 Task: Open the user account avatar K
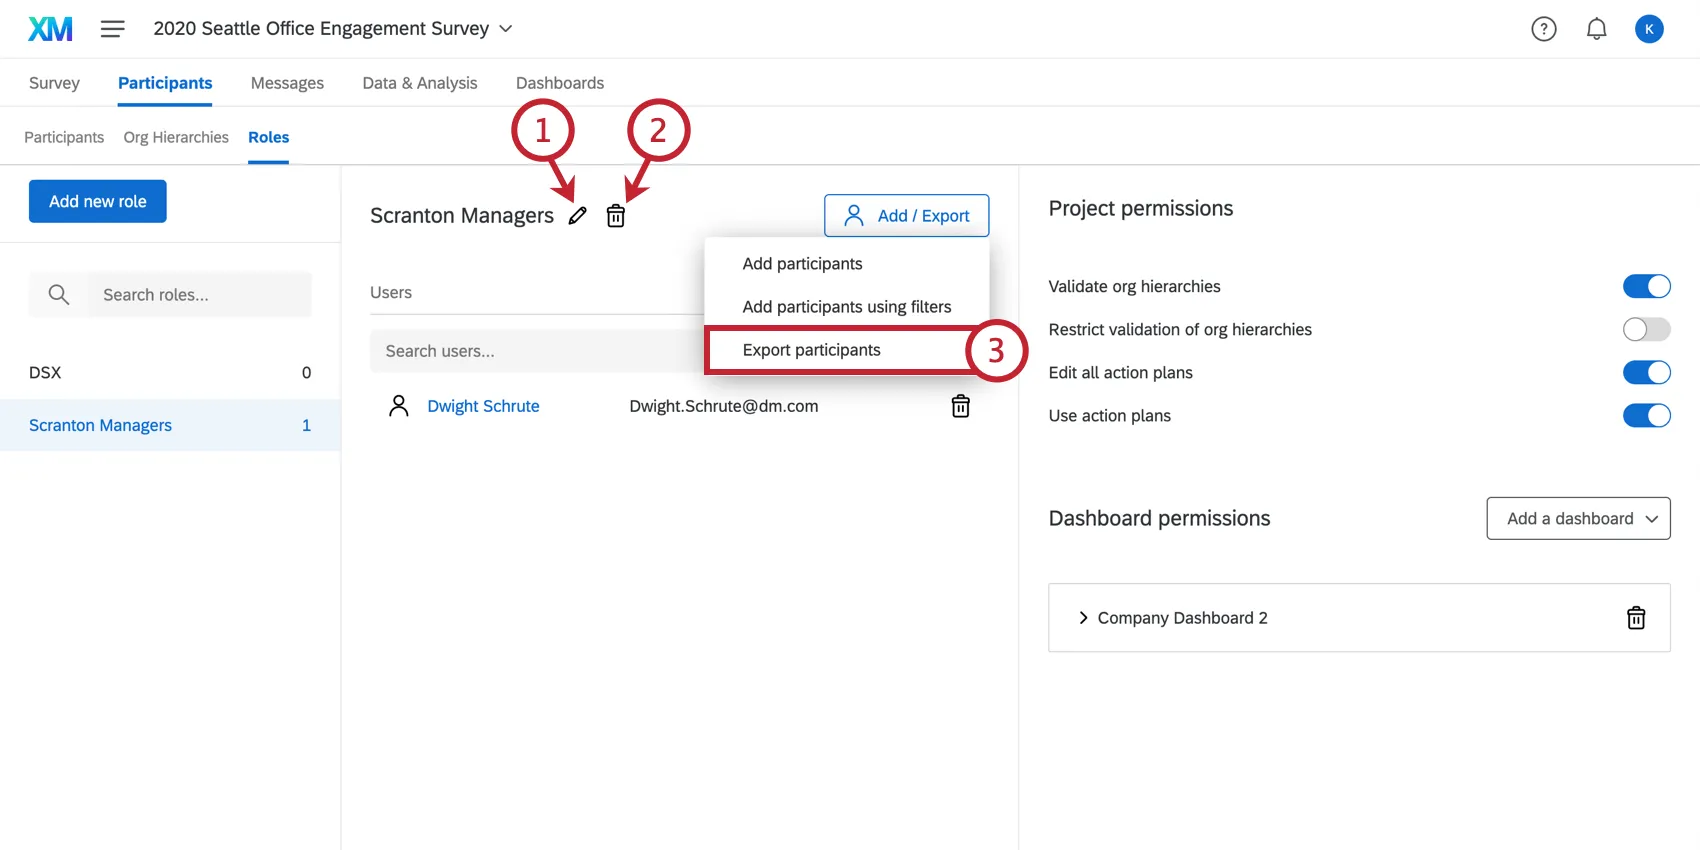point(1649,29)
